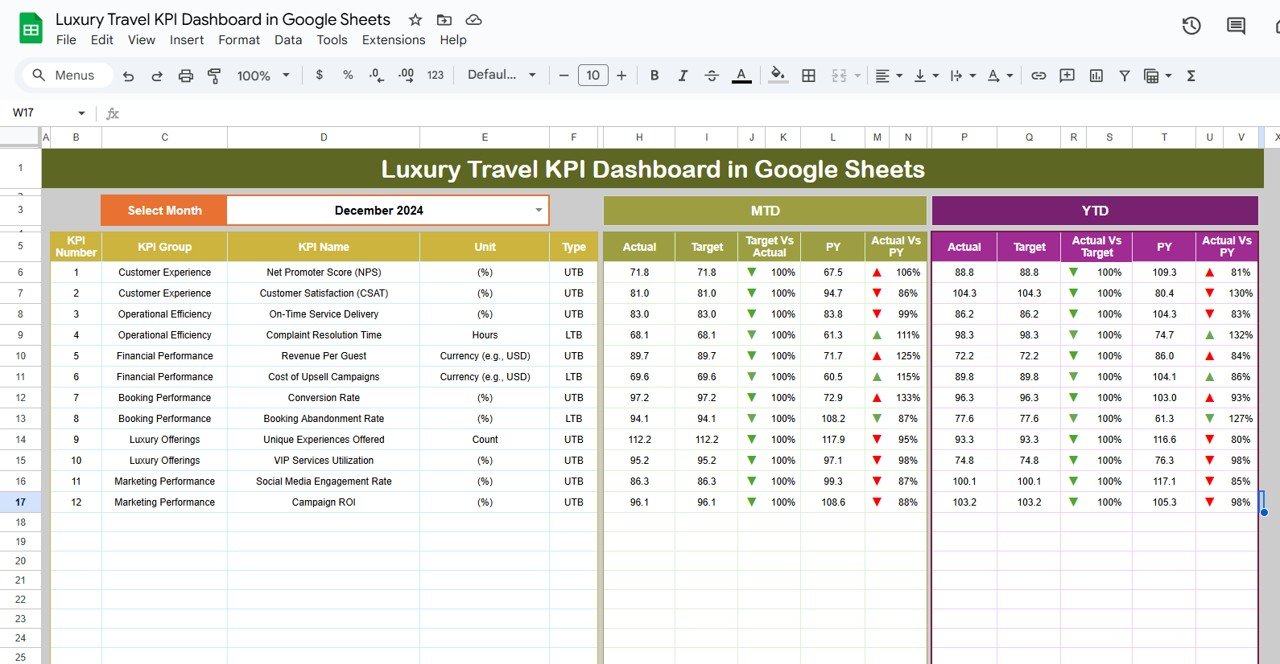Open version history clock icon
The height and width of the screenshot is (664, 1280).
pos(1191,26)
